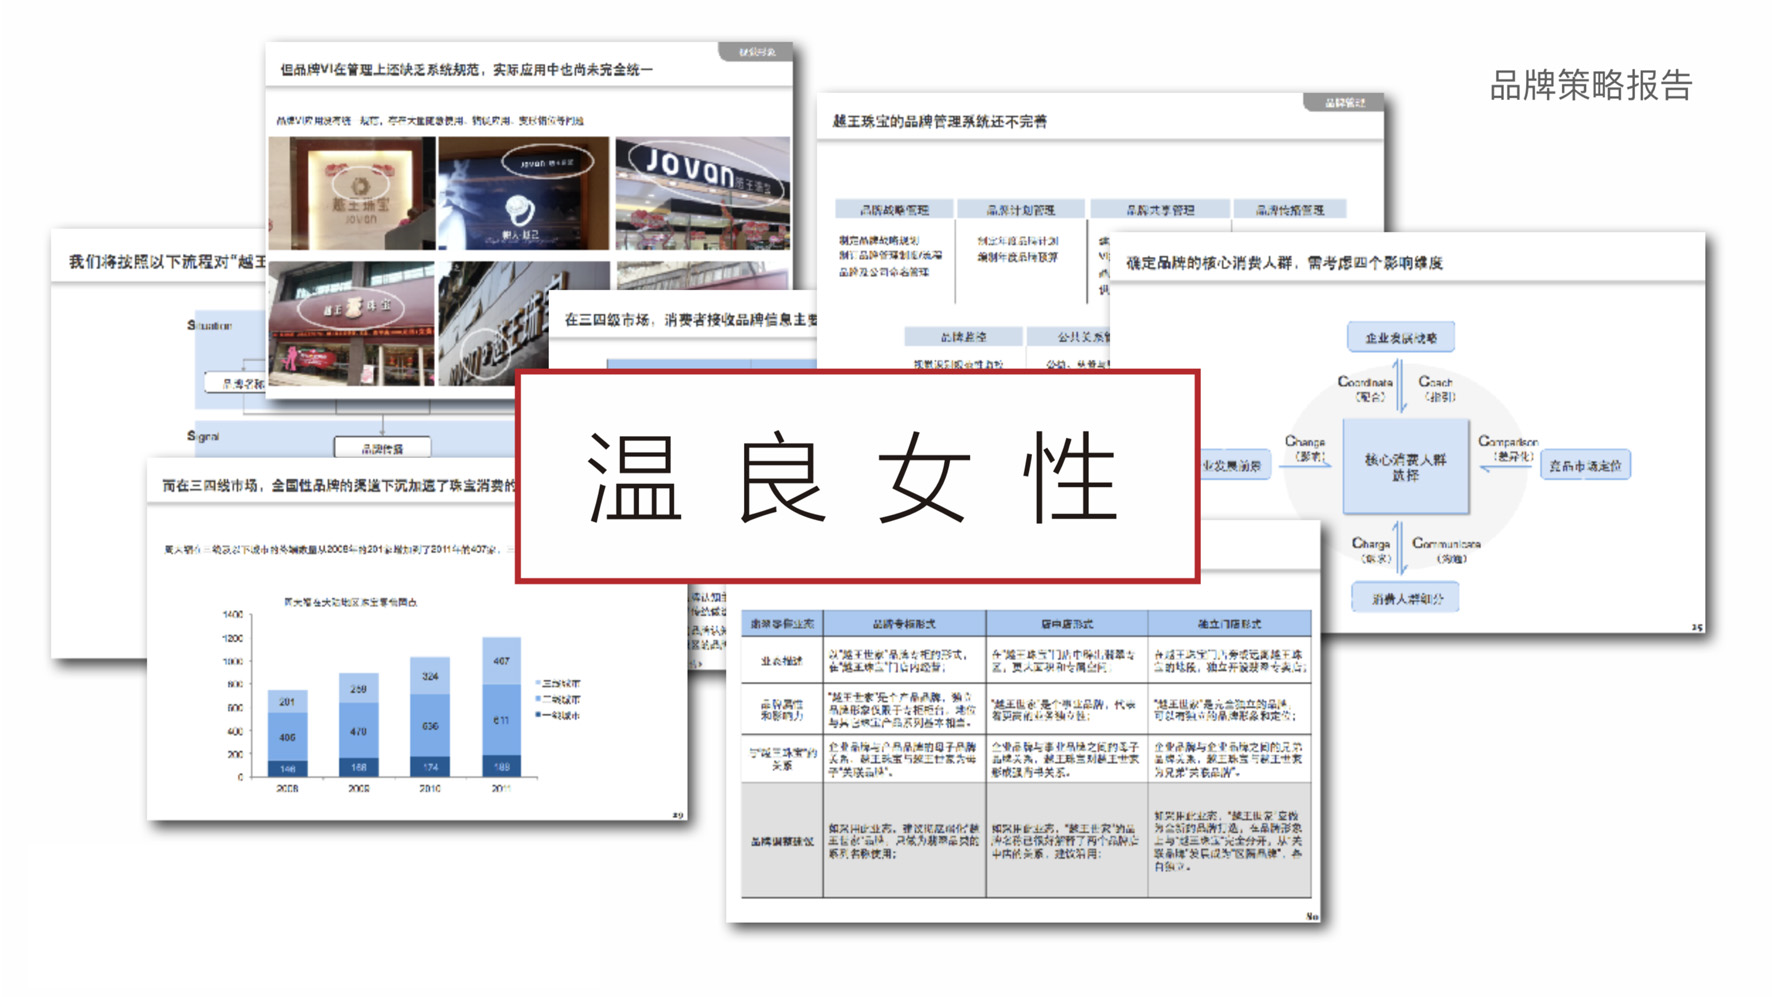Click the 品牌共享管理 header cell
Viewport: 1772px width, 997px height.
[x=1160, y=210]
